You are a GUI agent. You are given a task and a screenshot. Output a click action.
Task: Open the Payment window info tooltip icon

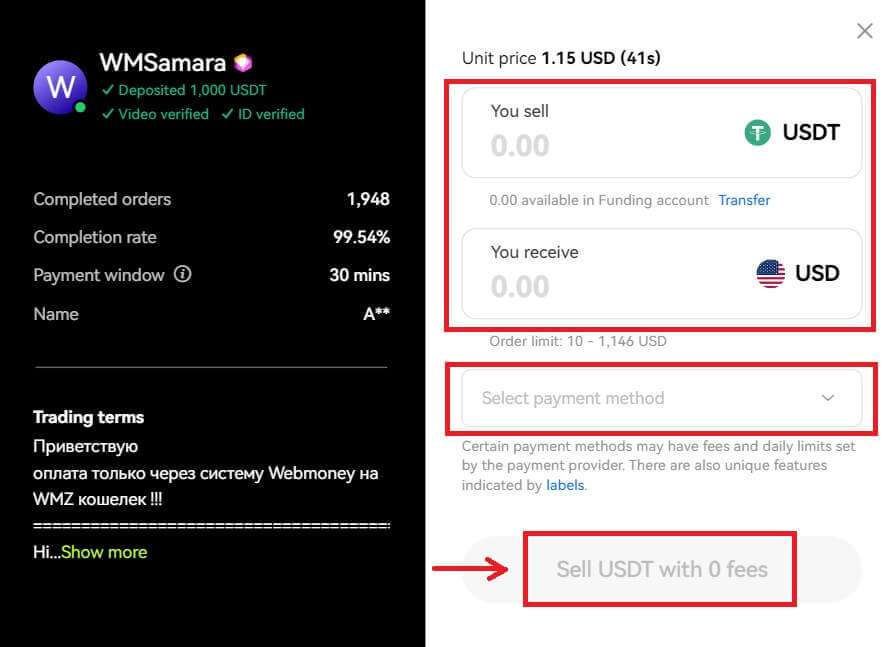(x=183, y=275)
